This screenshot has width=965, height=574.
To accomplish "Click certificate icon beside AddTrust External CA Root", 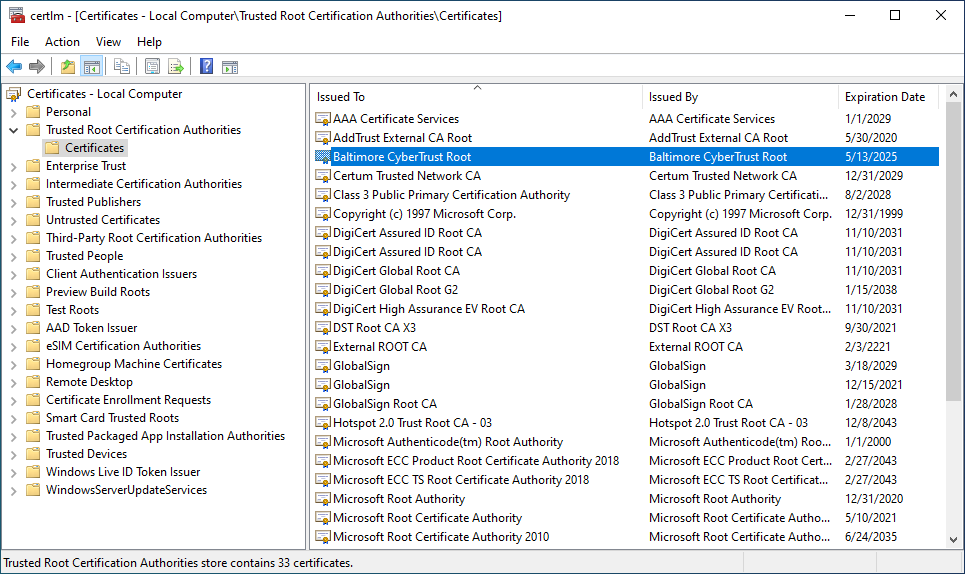I will click(322, 138).
